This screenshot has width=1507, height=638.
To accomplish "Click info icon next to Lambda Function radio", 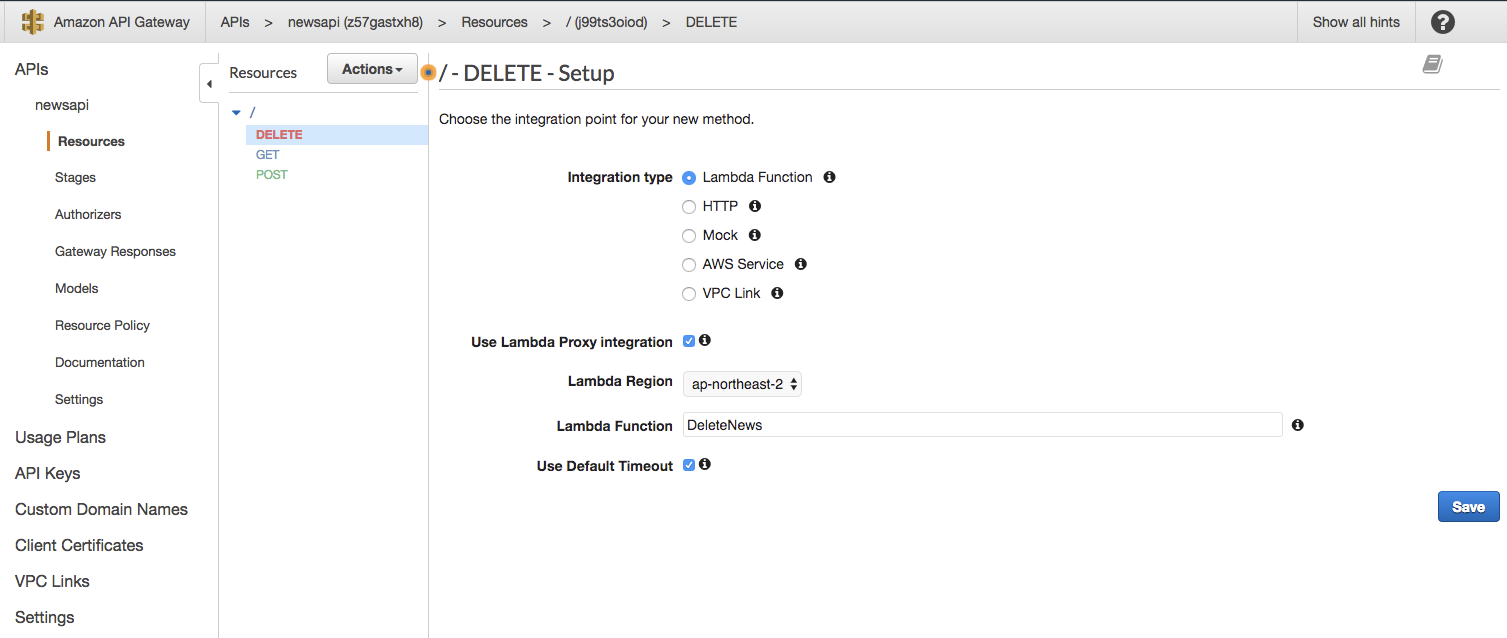I will pos(829,177).
